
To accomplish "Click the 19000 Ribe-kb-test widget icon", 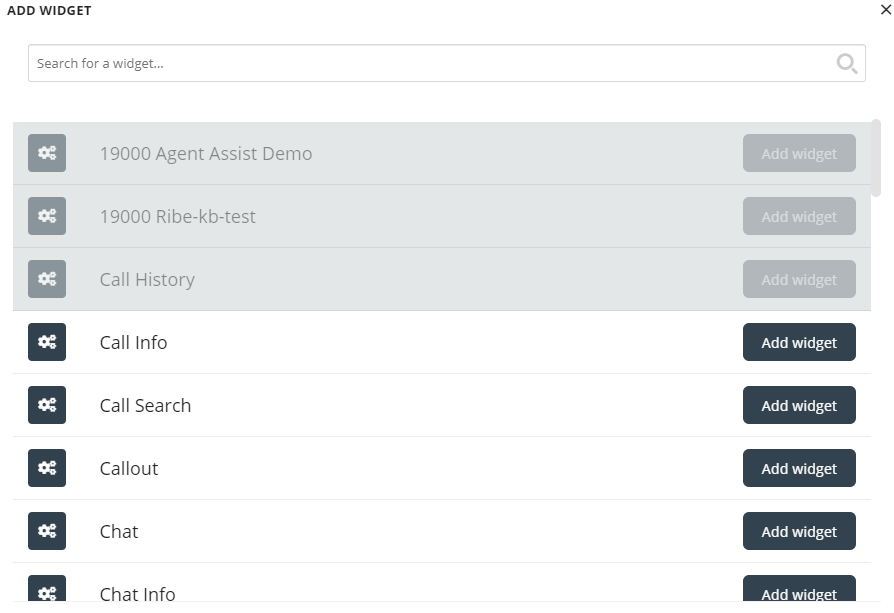I will click(47, 216).
